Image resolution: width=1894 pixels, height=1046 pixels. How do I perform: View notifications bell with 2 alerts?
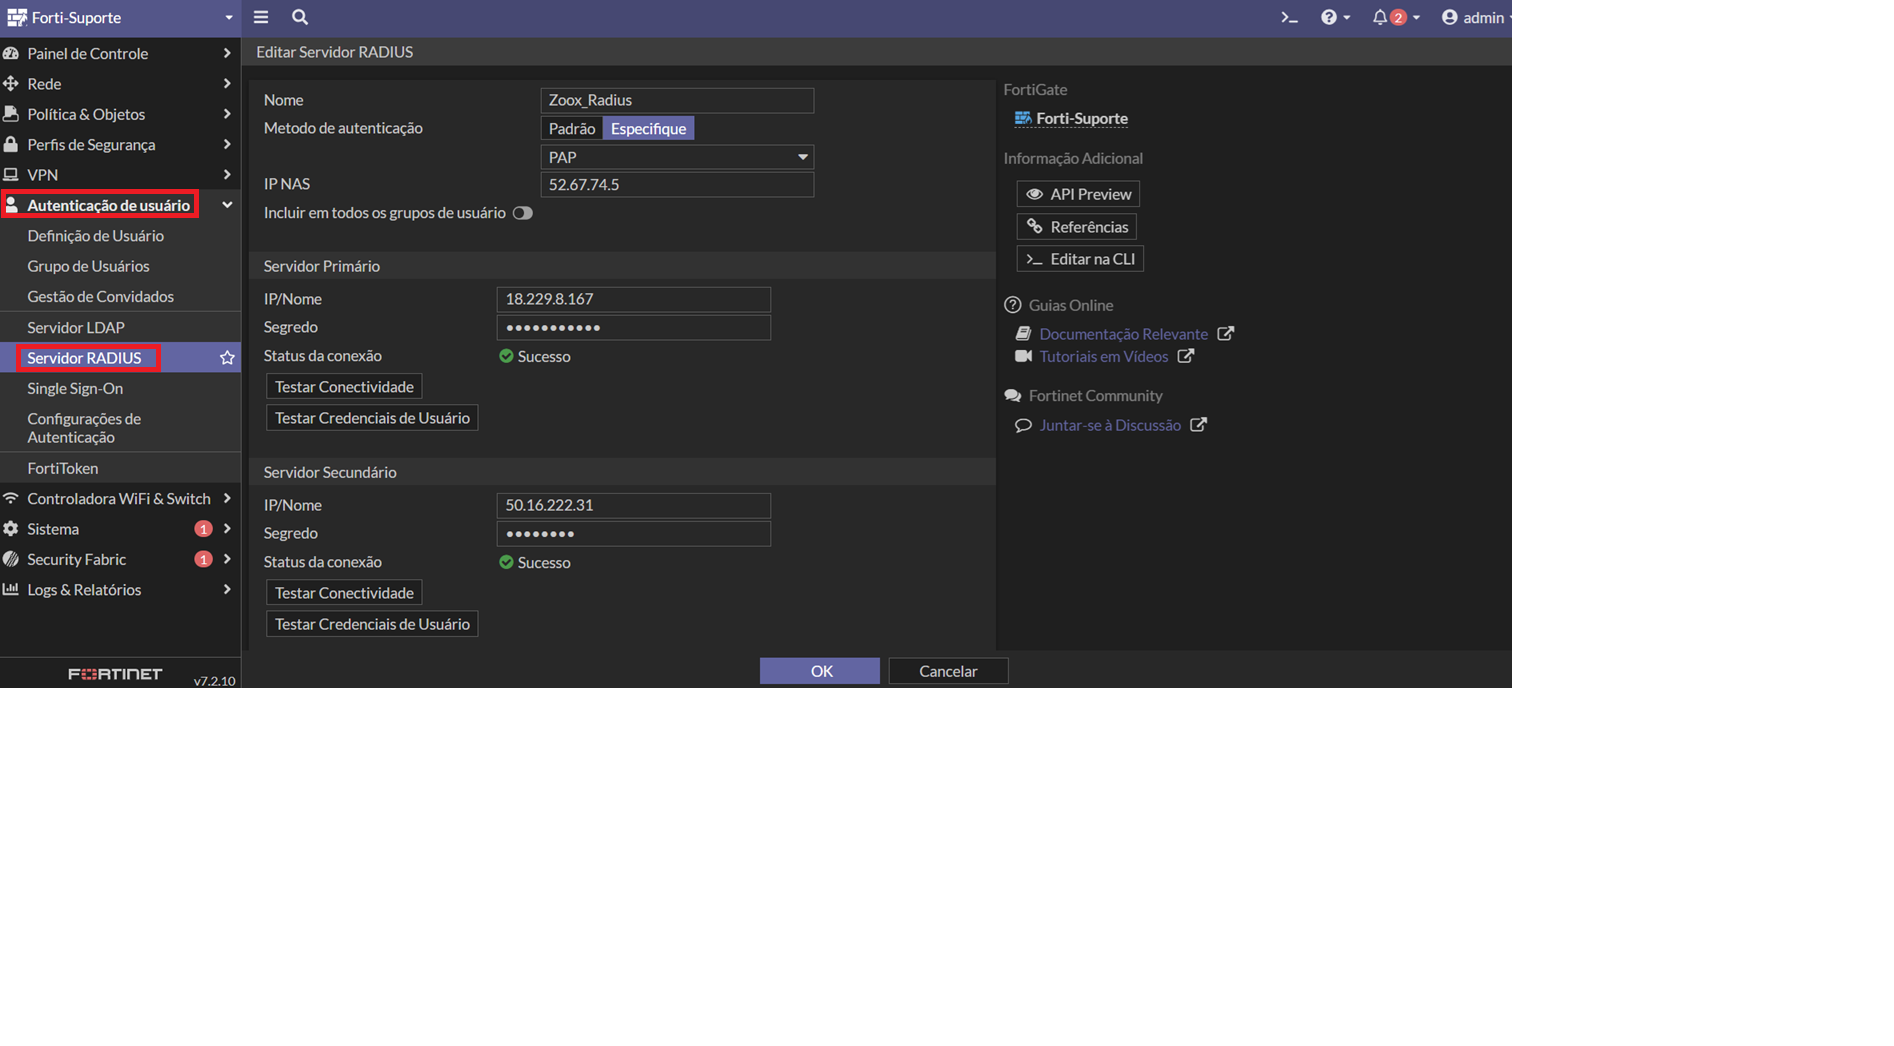(1395, 18)
